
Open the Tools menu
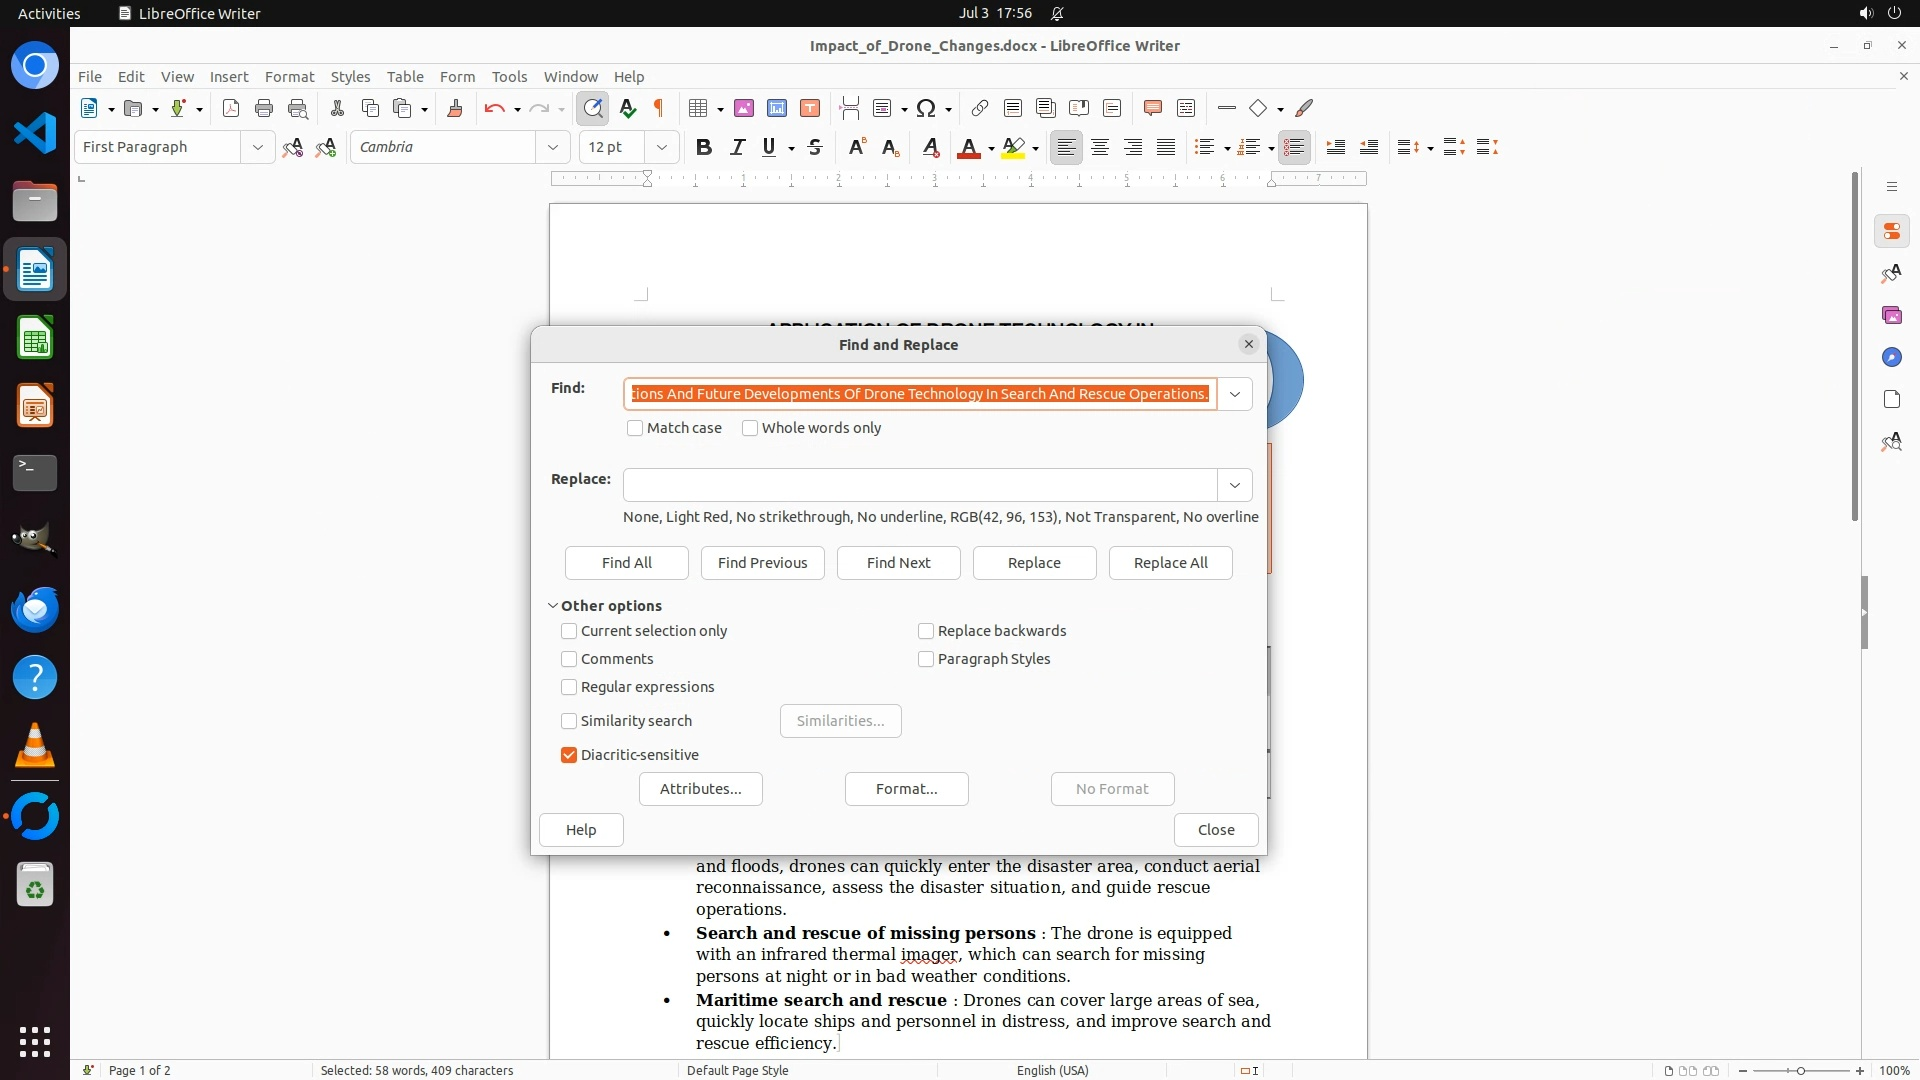[x=509, y=76]
